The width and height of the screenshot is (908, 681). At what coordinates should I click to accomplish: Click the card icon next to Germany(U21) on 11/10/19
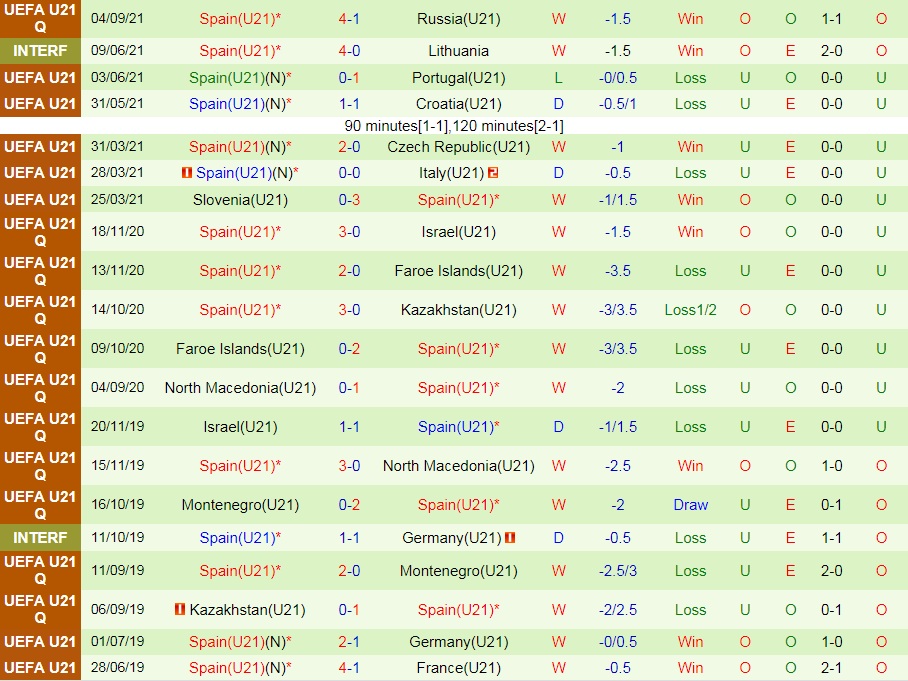(x=510, y=537)
